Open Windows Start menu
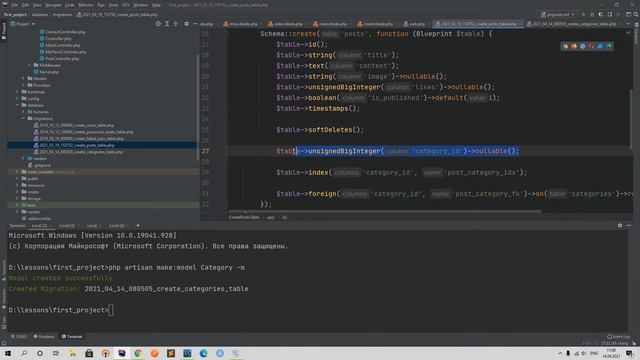 (x=7, y=353)
